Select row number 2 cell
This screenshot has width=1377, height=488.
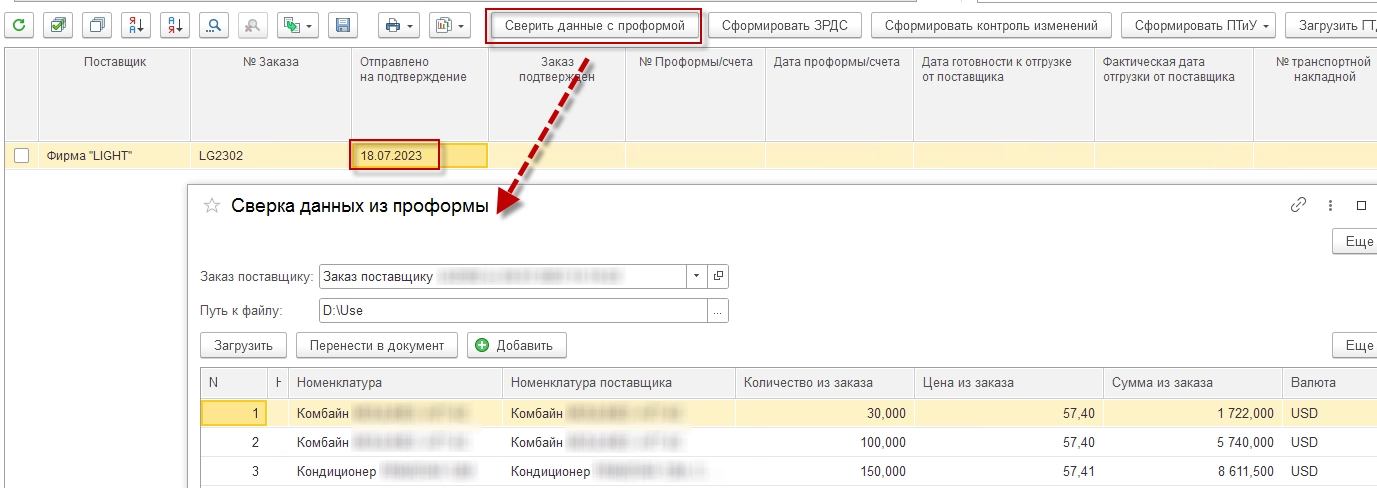[x=234, y=442]
